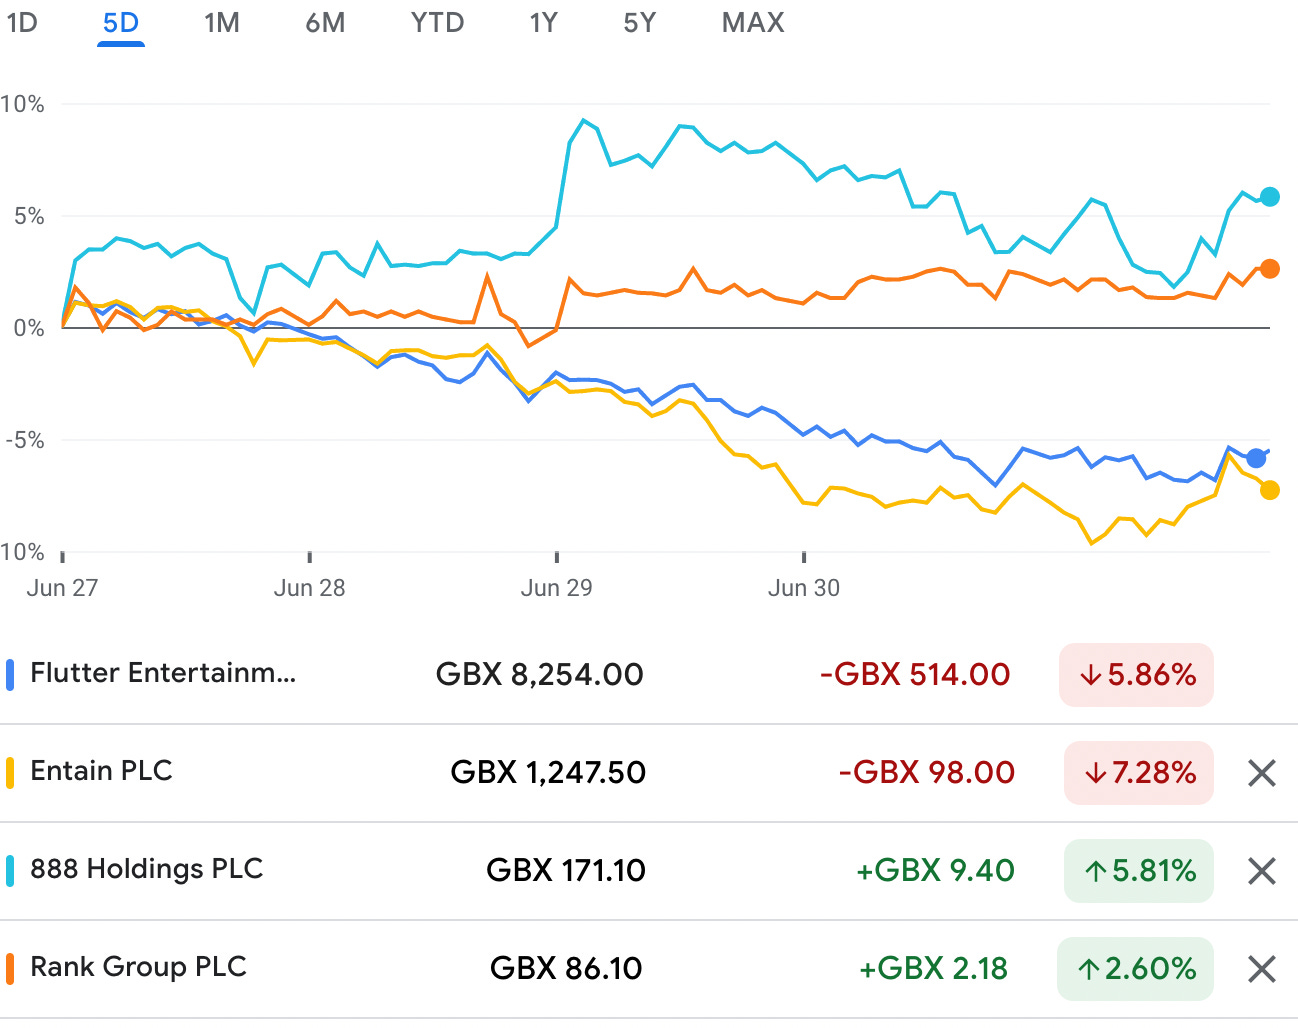Click the -GBX 98.00 change value
Image resolution: width=1298 pixels, height=1028 pixels.
[926, 773]
